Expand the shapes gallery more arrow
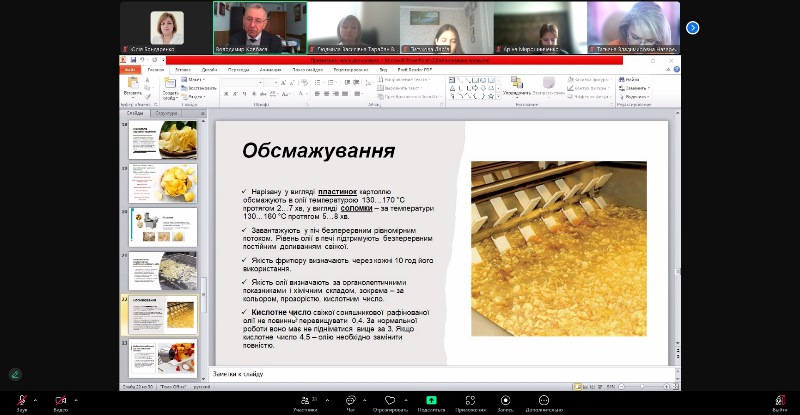800x415 pixels. coord(498,96)
